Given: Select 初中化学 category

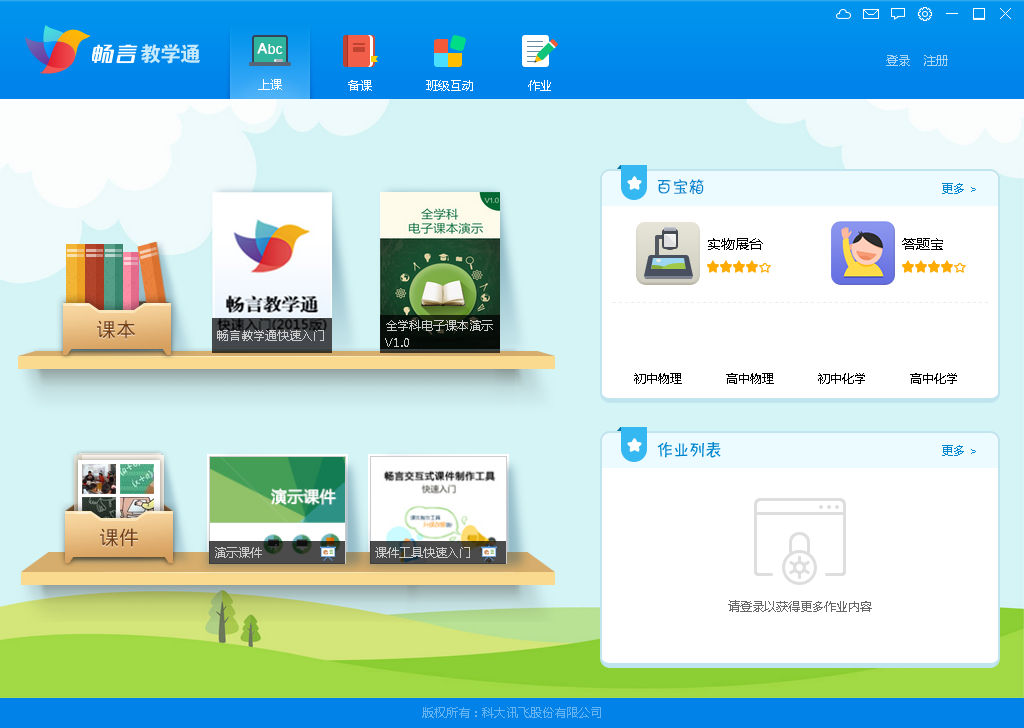Looking at the screenshot, I should tap(841, 379).
